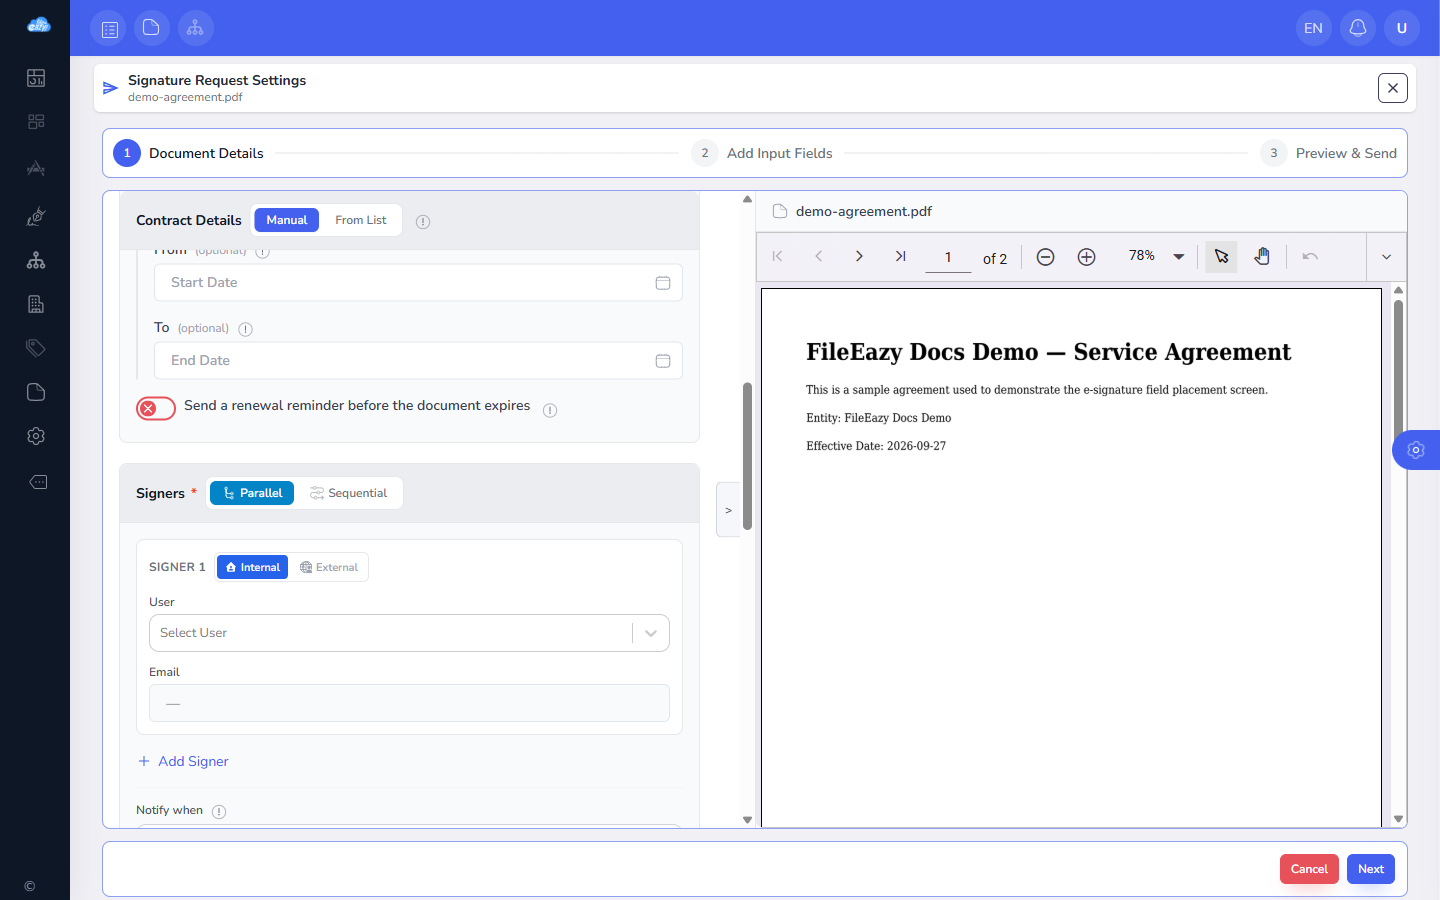Click the signer Email field

[409, 703]
